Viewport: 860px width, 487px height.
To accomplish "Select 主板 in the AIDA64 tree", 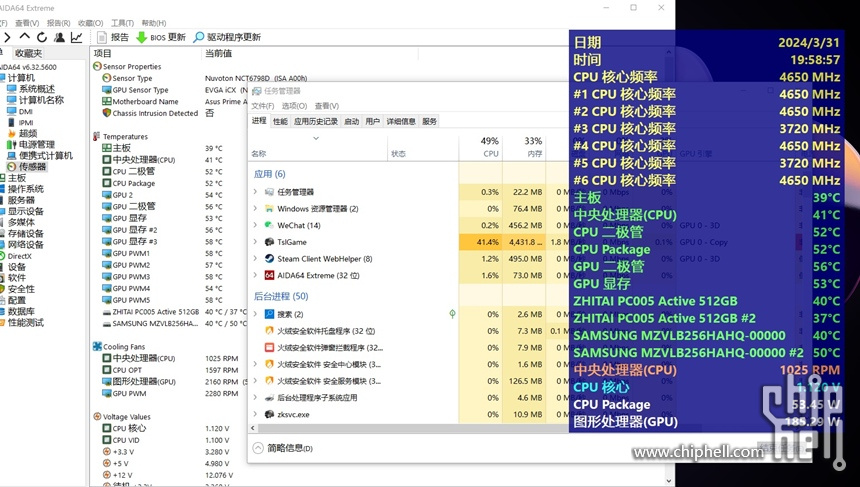I will [16, 178].
